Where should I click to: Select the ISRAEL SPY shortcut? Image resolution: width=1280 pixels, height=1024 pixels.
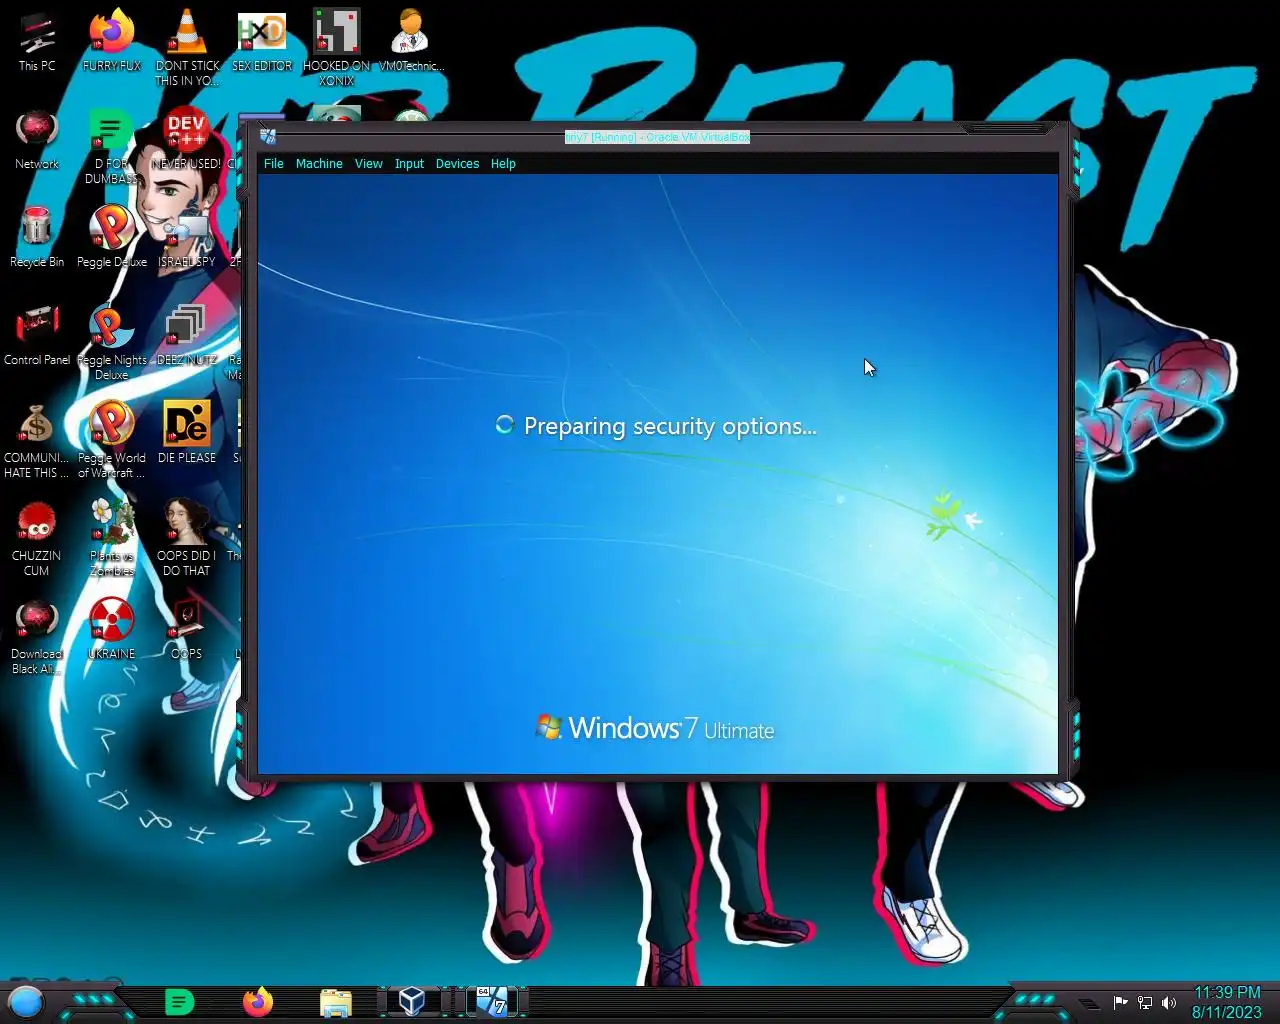(x=187, y=237)
